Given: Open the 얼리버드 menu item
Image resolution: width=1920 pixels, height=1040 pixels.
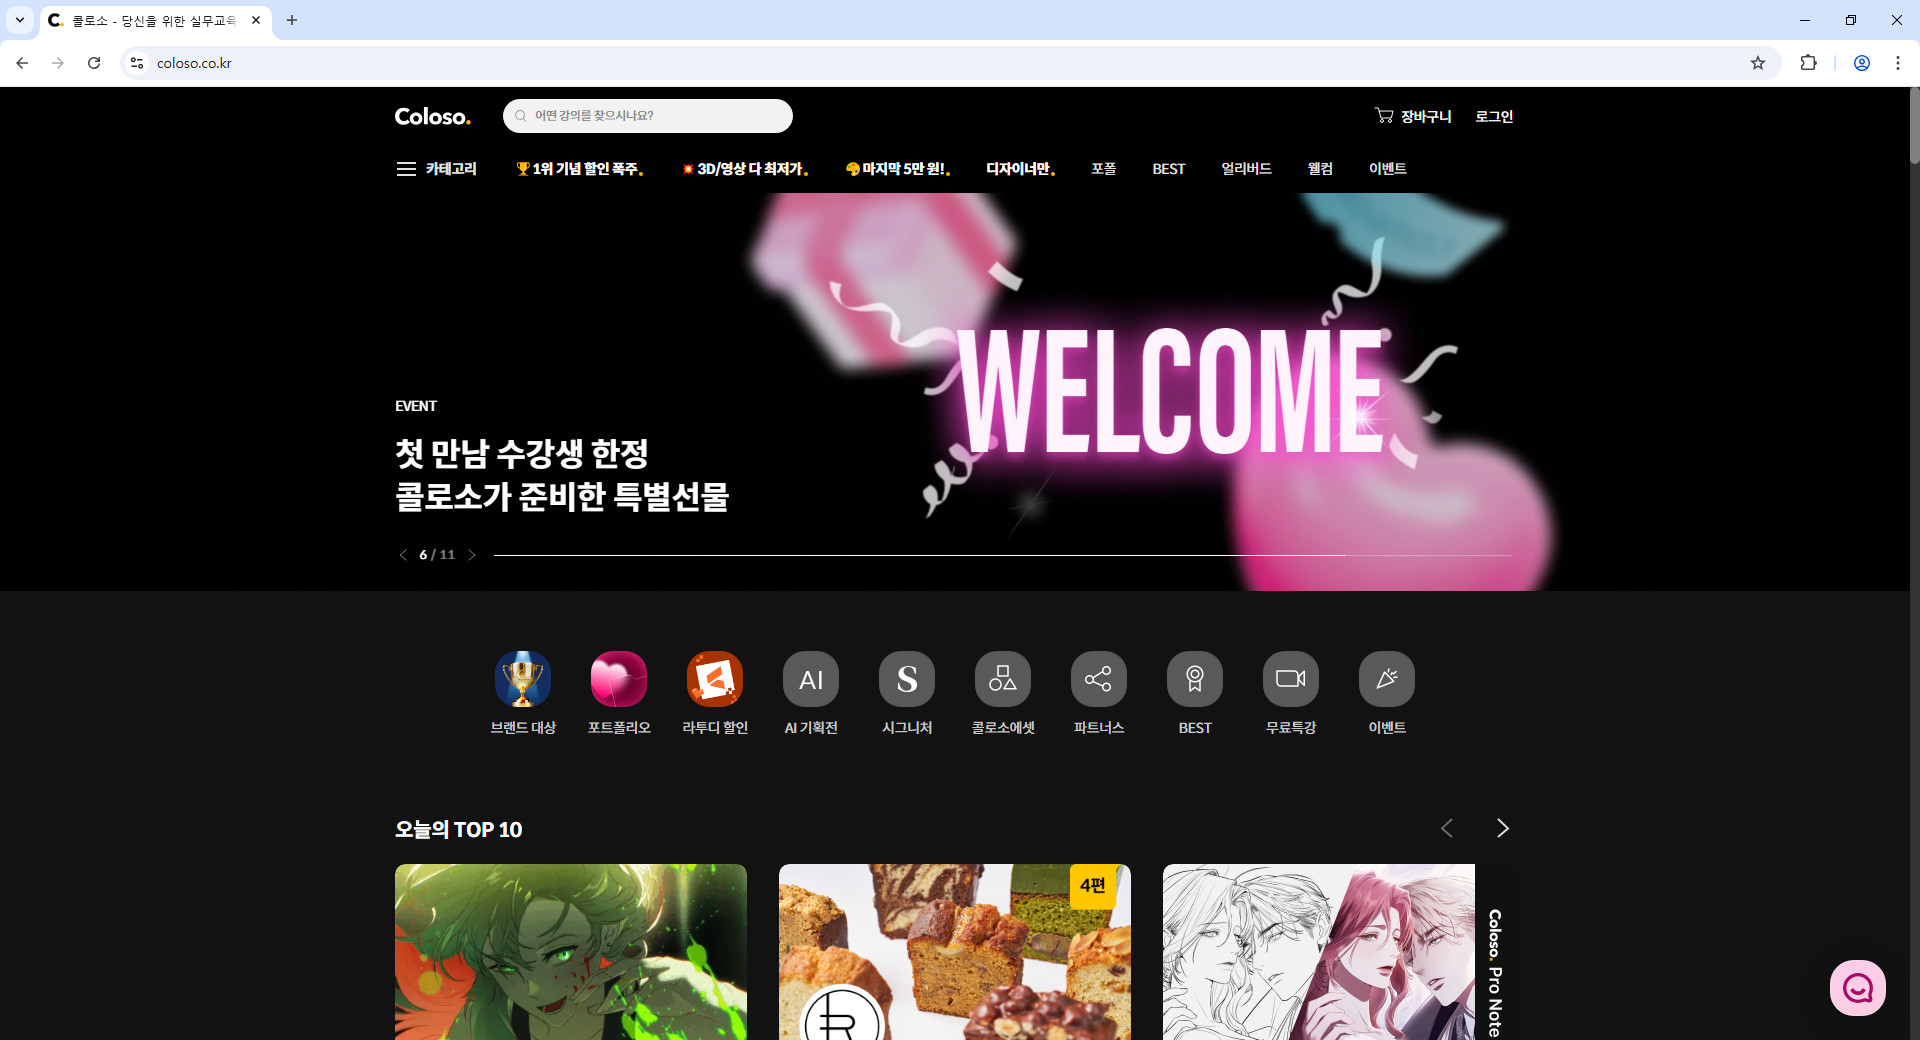Looking at the screenshot, I should point(1246,169).
